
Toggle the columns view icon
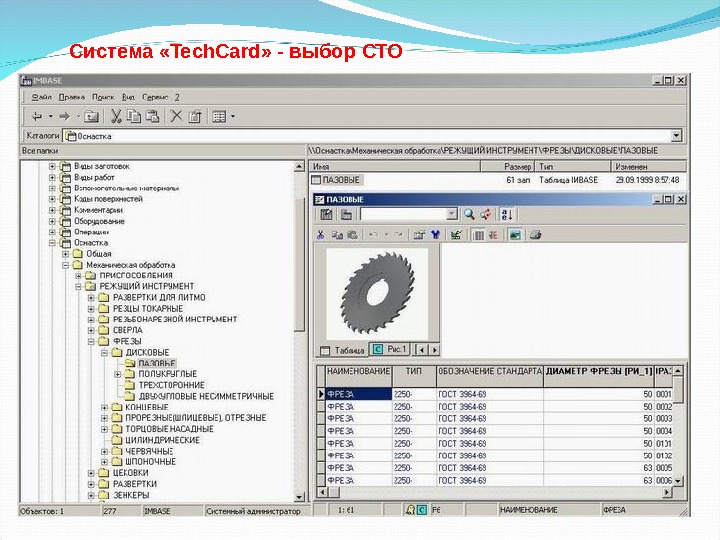[478, 235]
